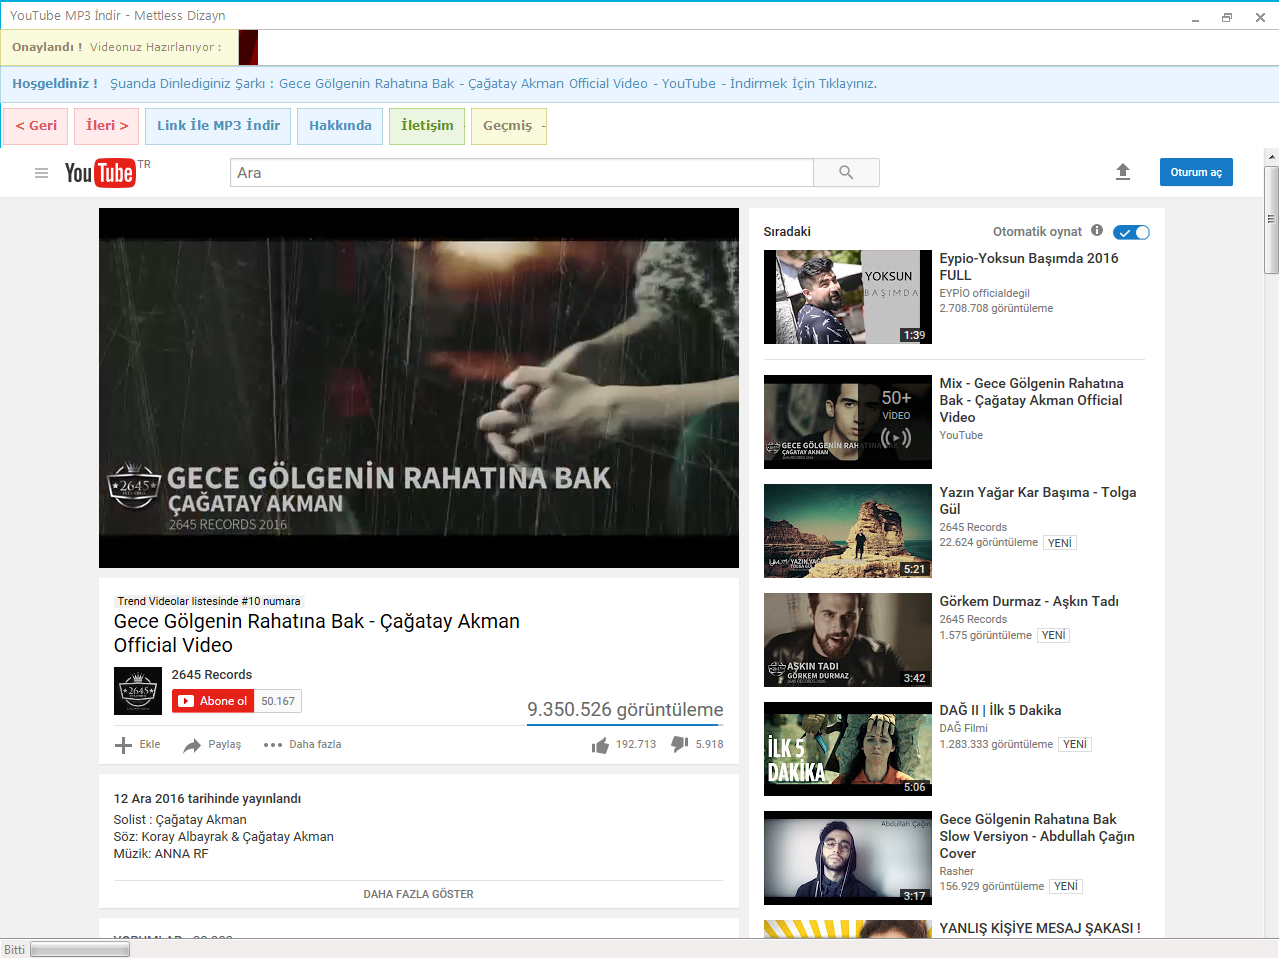Click the scrollbar up arrow

coord(1271,157)
